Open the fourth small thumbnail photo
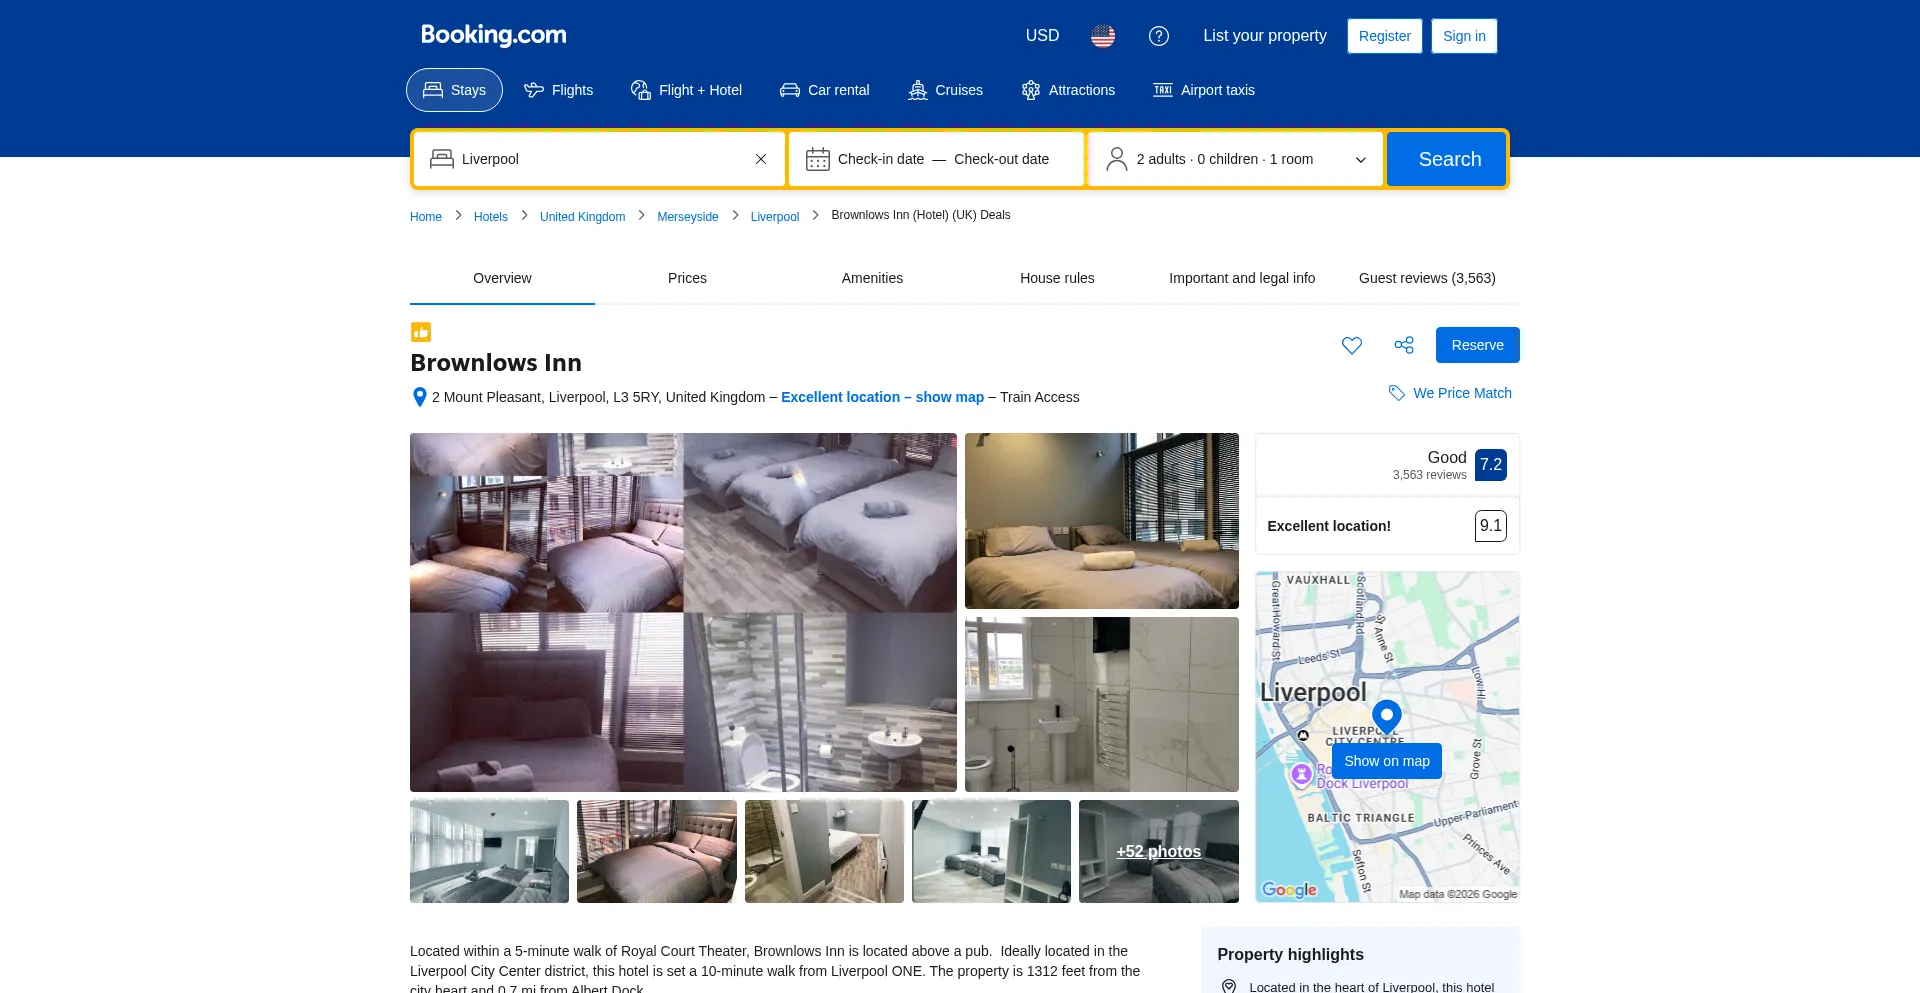Viewport: 1920px width, 993px height. tap(991, 851)
